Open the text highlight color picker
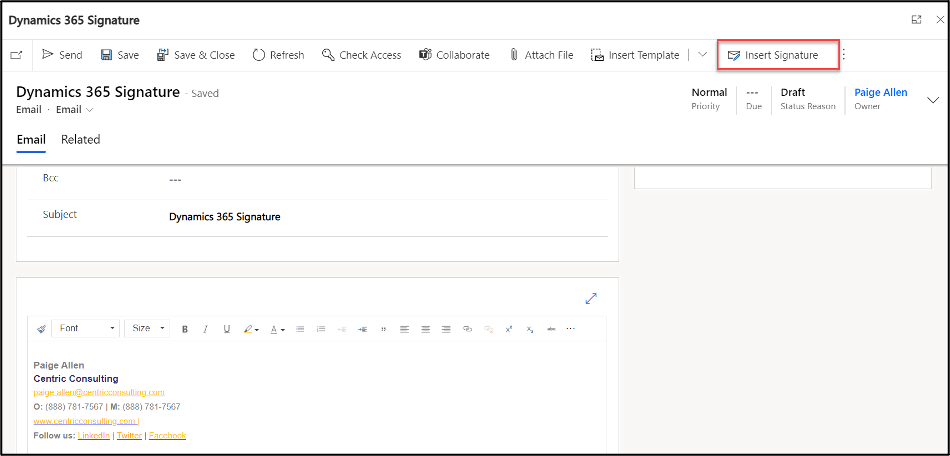Viewport: 950px width, 456px height. click(251, 329)
